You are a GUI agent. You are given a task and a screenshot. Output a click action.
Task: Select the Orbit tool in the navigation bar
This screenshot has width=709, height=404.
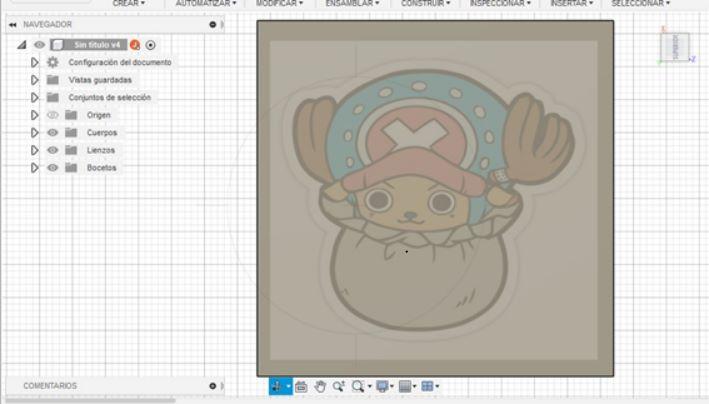[x=277, y=386]
